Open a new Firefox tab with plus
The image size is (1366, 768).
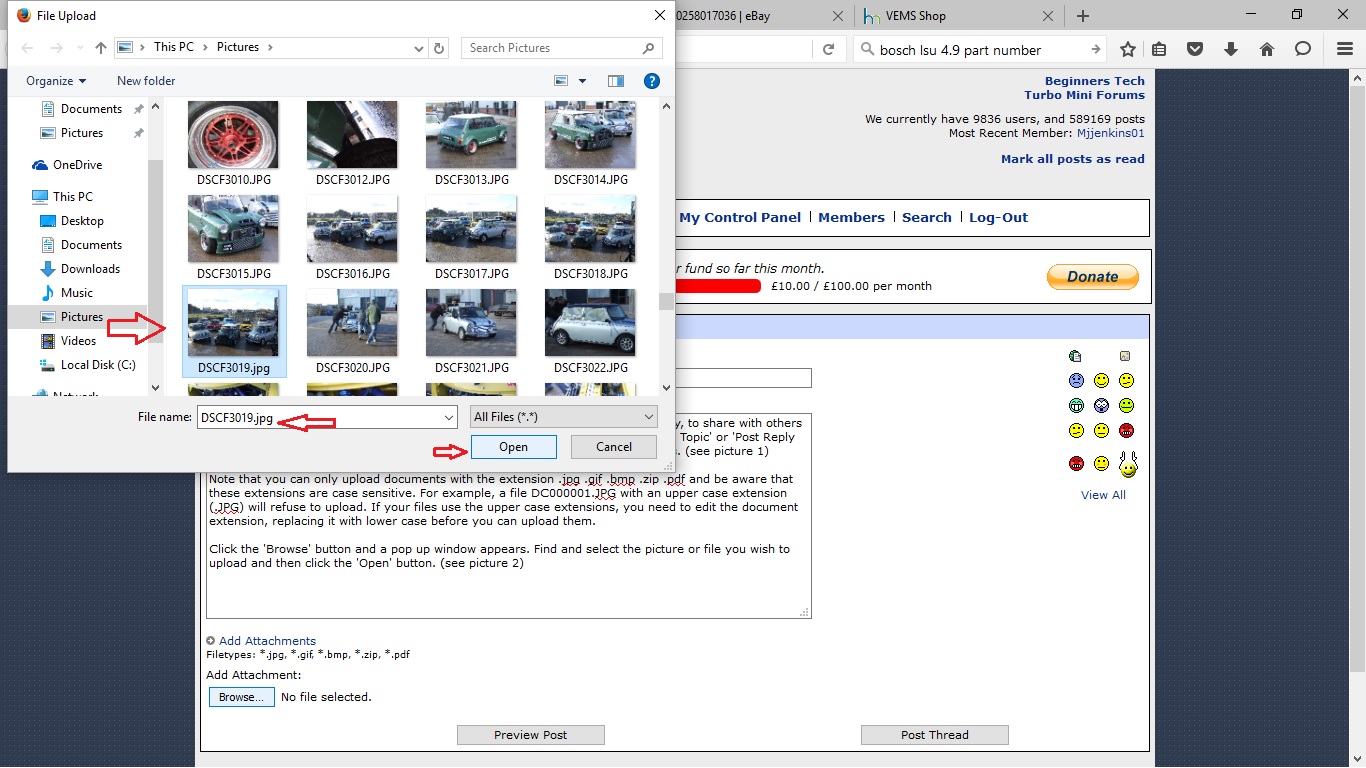click(x=1083, y=16)
